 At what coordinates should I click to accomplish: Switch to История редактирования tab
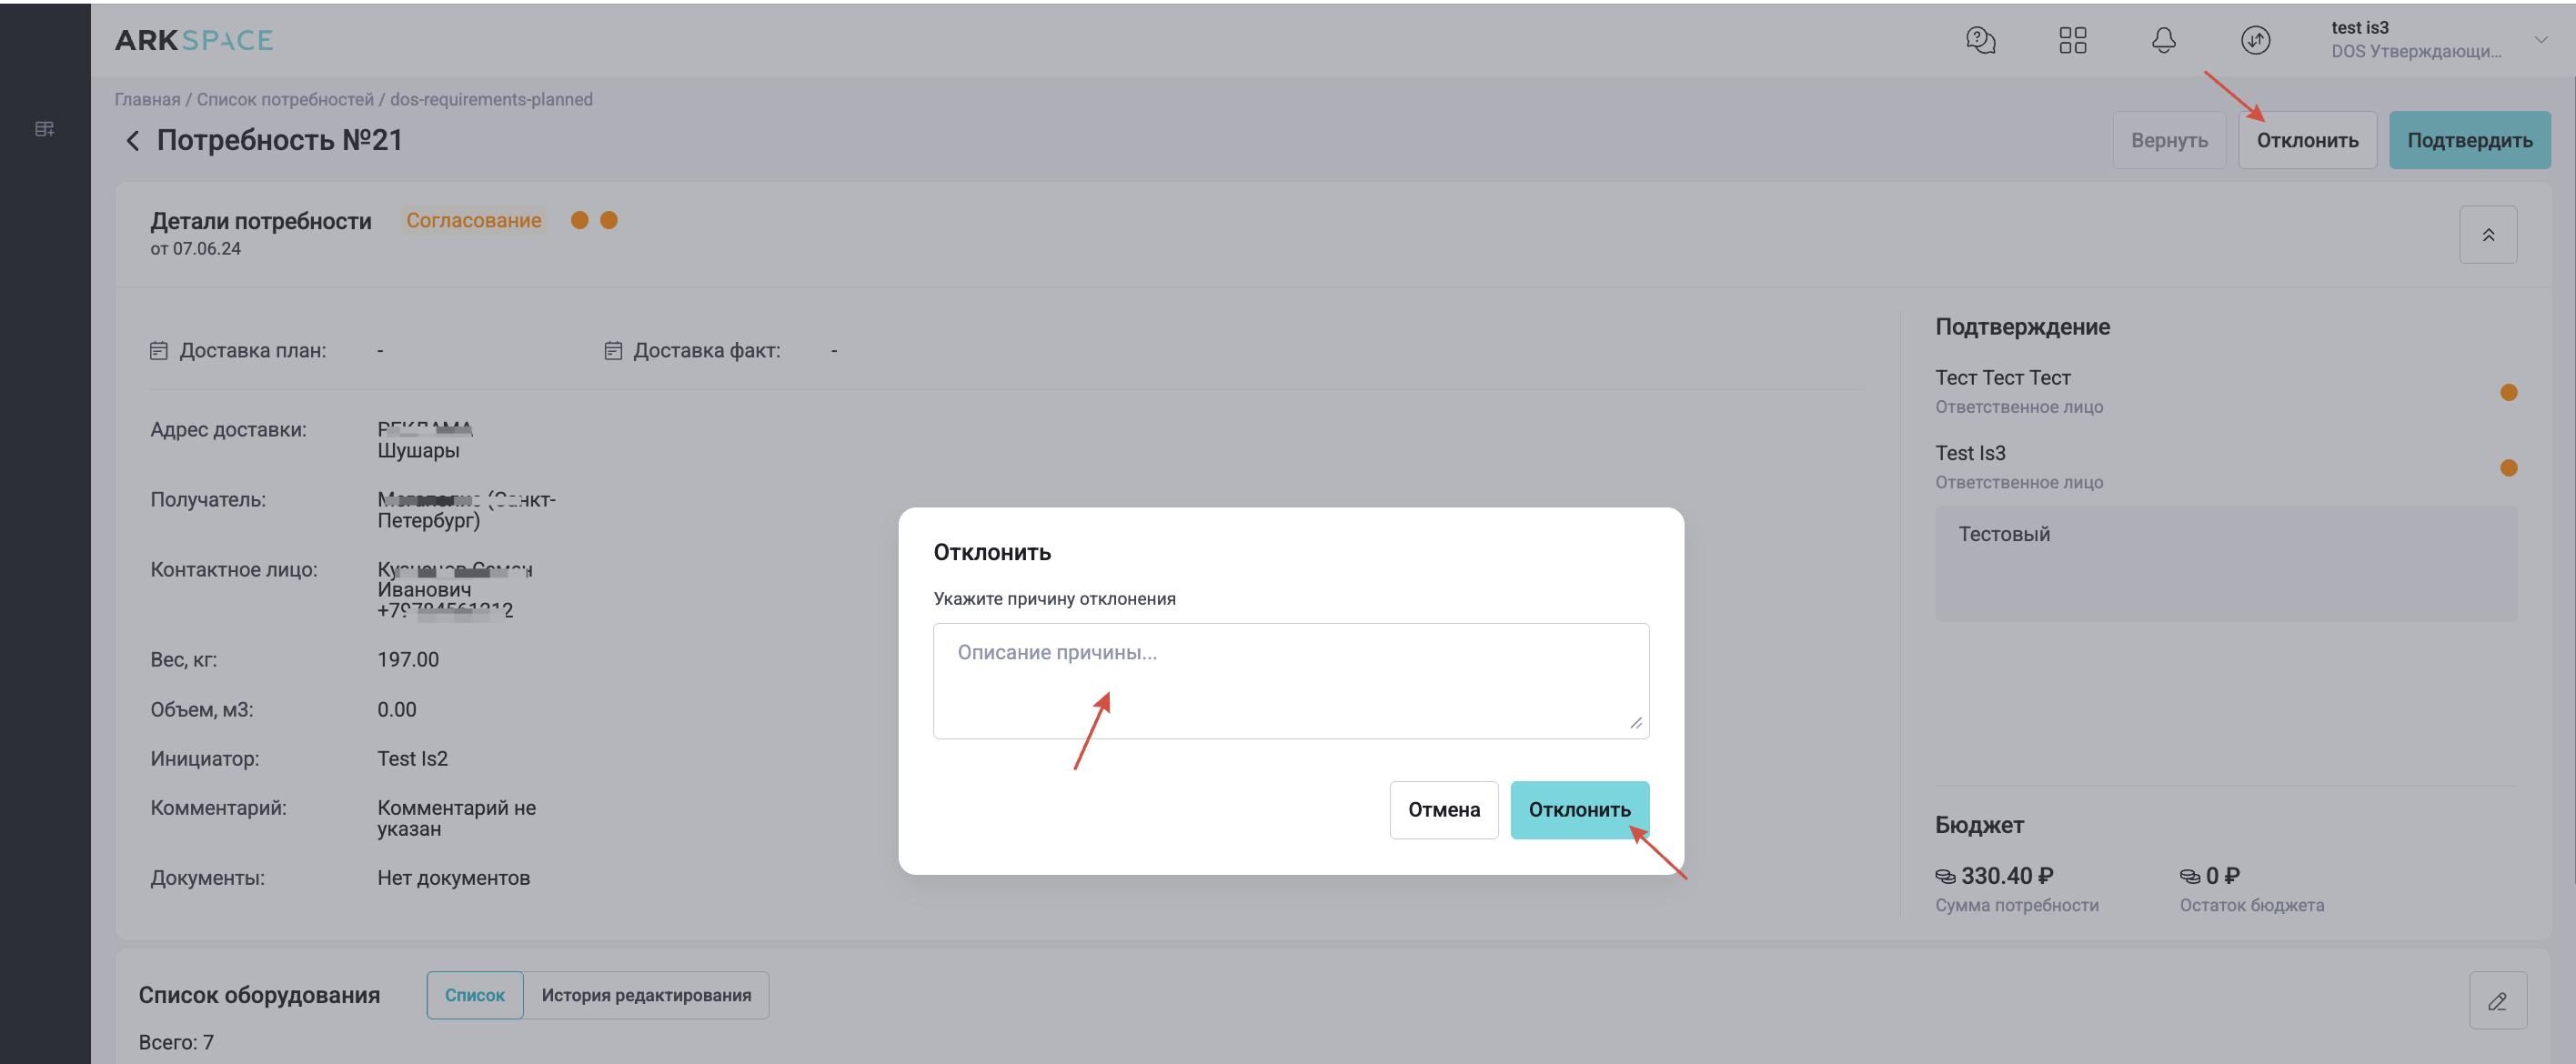coord(646,995)
